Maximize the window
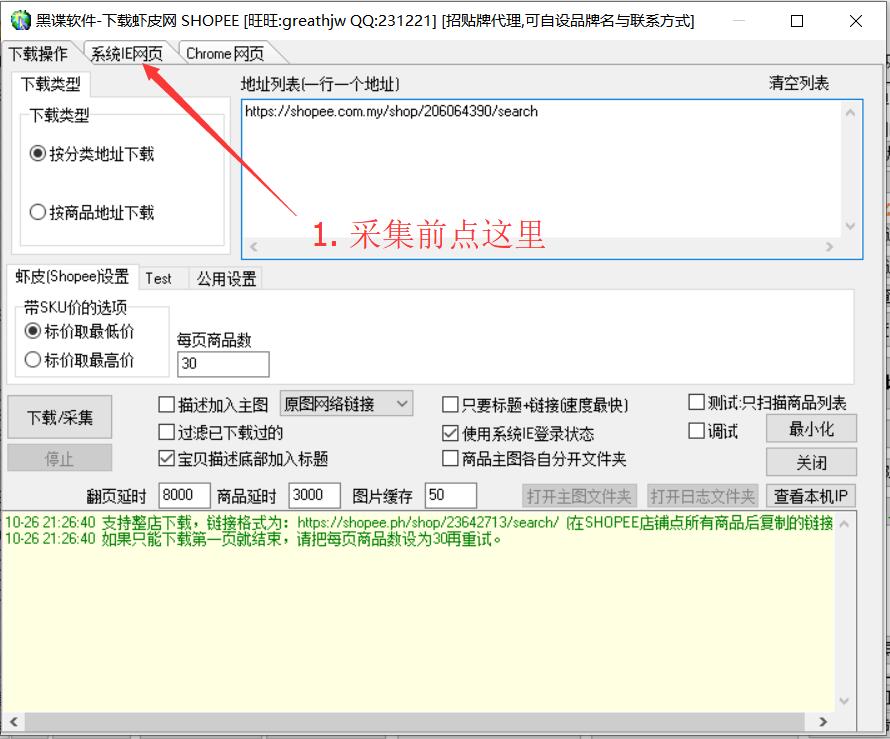Image resolution: width=890 pixels, height=739 pixels. 797,21
